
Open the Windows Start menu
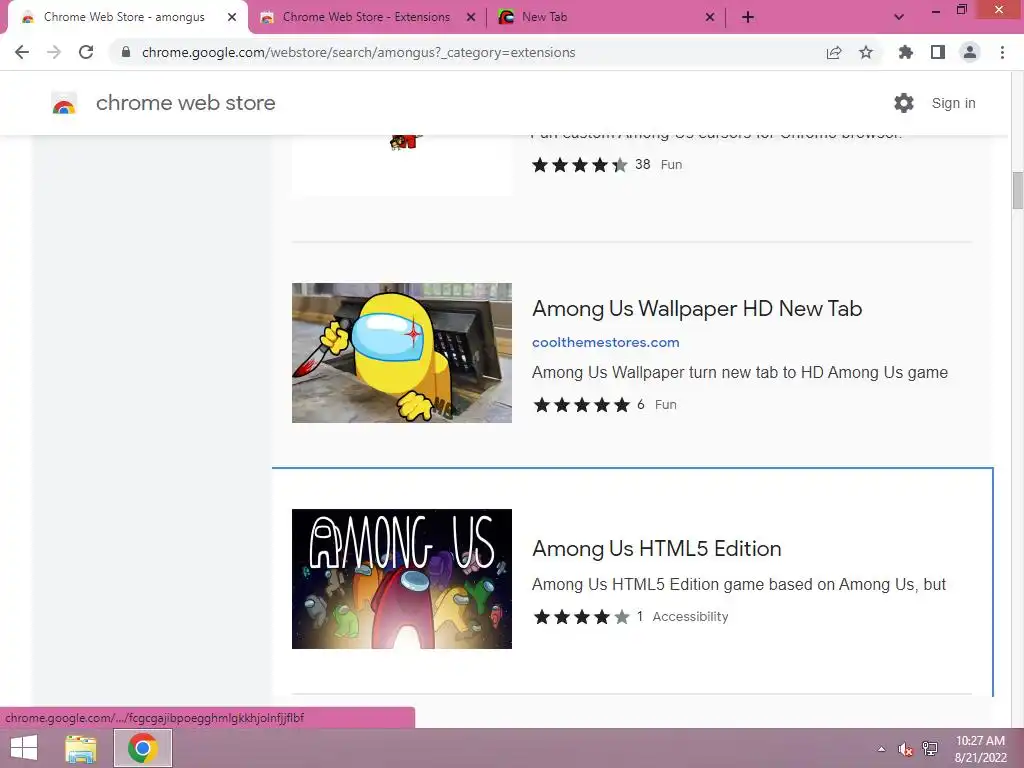[24, 748]
